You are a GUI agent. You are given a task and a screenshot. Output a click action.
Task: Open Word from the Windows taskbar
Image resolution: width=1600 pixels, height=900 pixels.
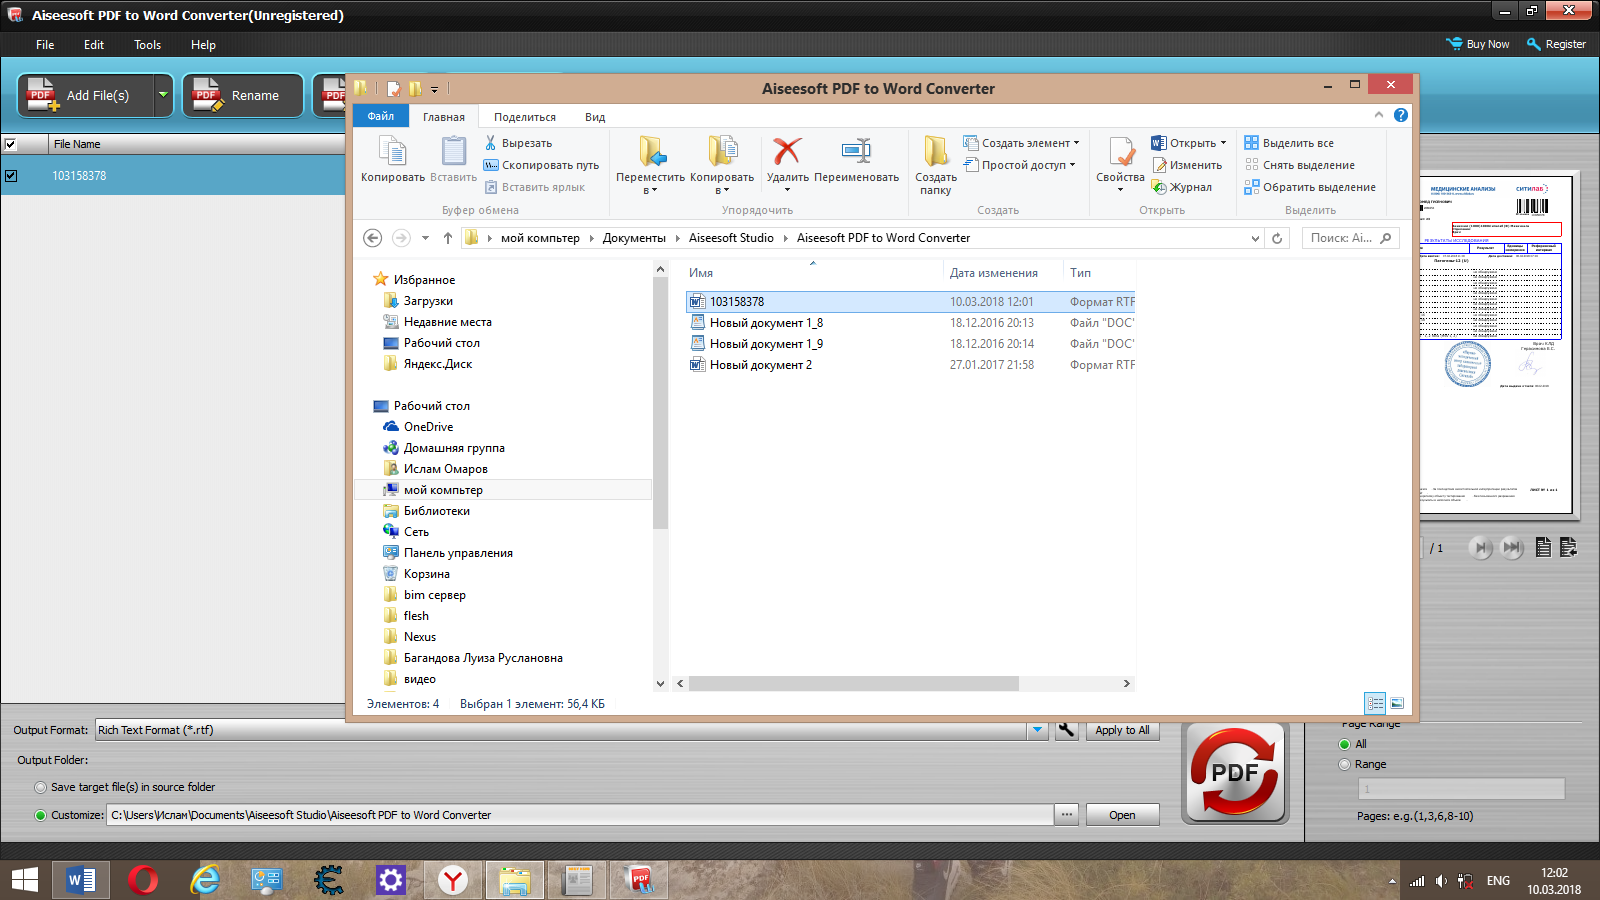coord(81,880)
